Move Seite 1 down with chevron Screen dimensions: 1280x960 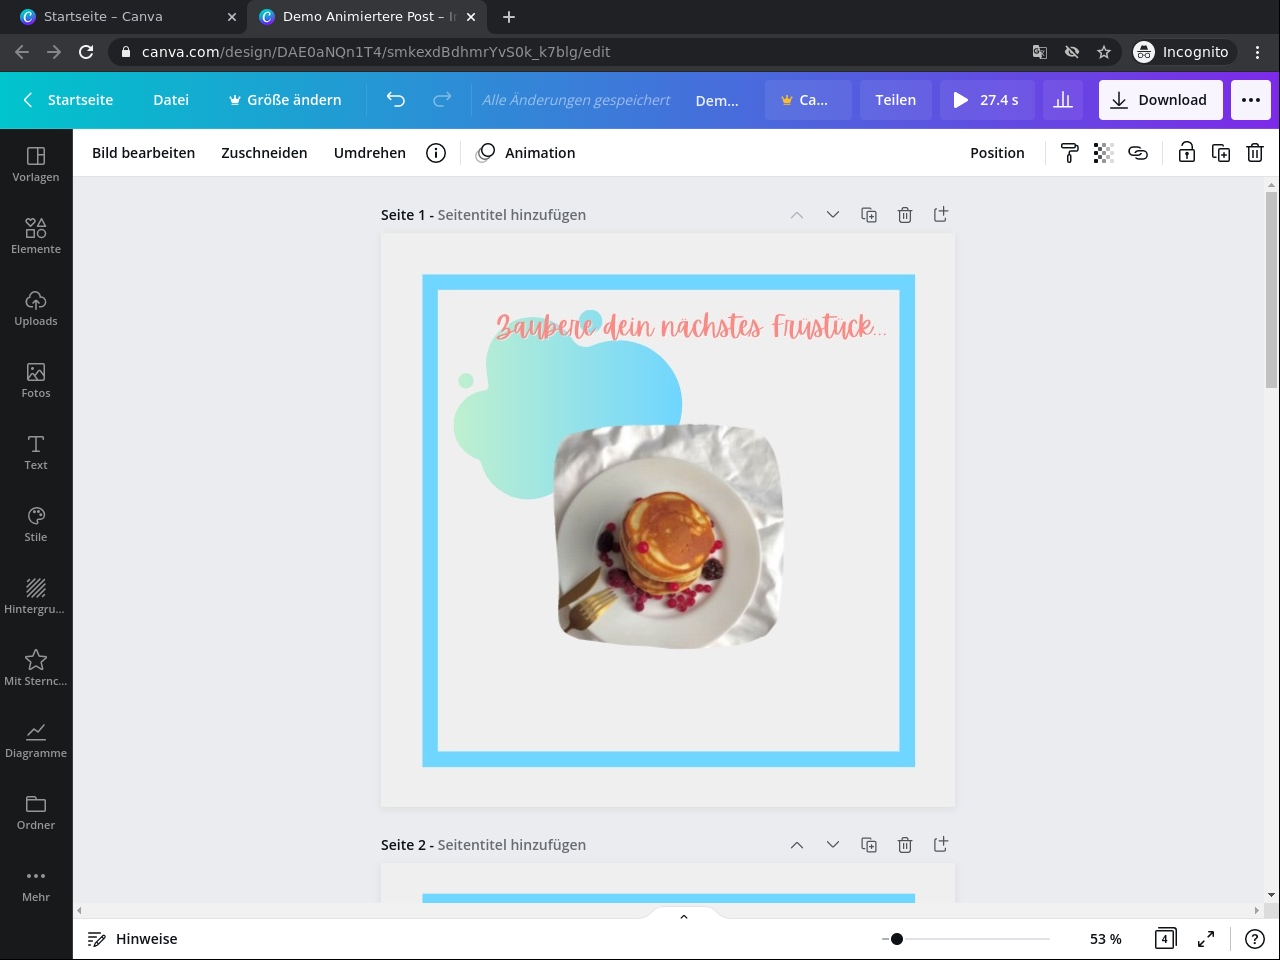(x=833, y=215)
